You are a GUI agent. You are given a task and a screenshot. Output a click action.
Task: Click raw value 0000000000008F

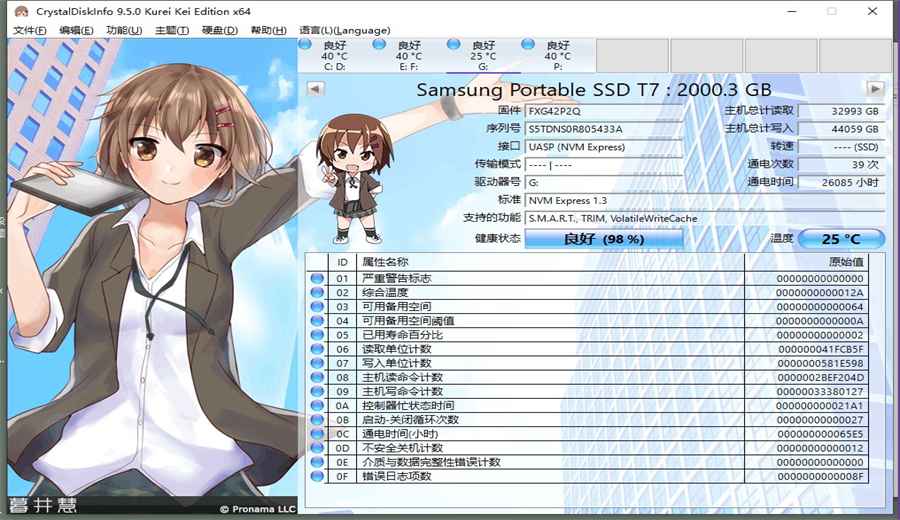820,476
